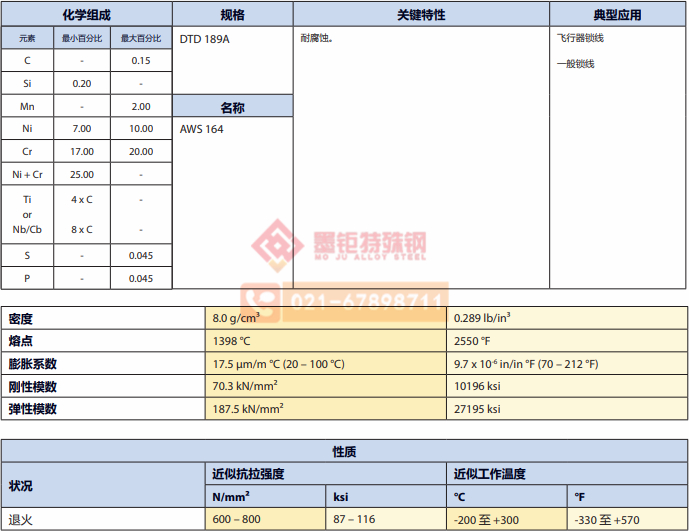The image size is (689, 531).
Task: Select the 600 – 800 tensile strength cell
Action: 236,520
